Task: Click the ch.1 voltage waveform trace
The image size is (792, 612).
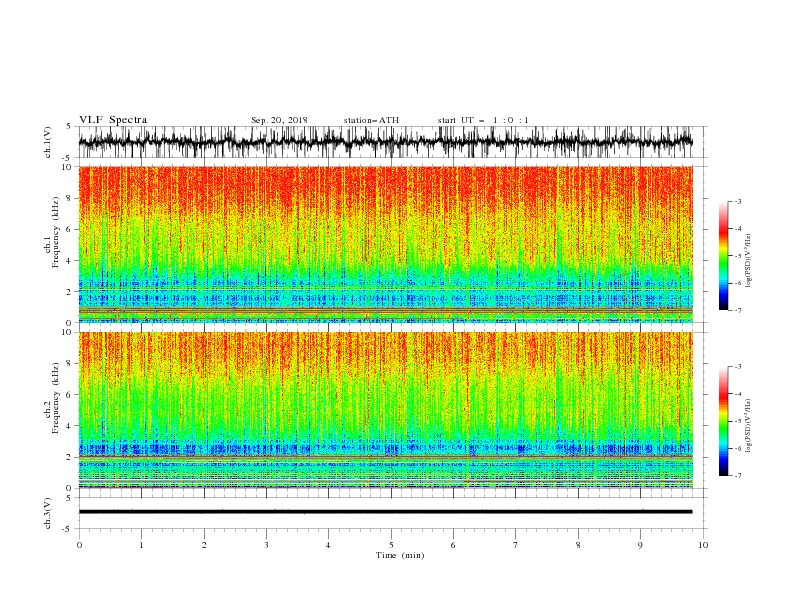Action: tap(386, 142)
